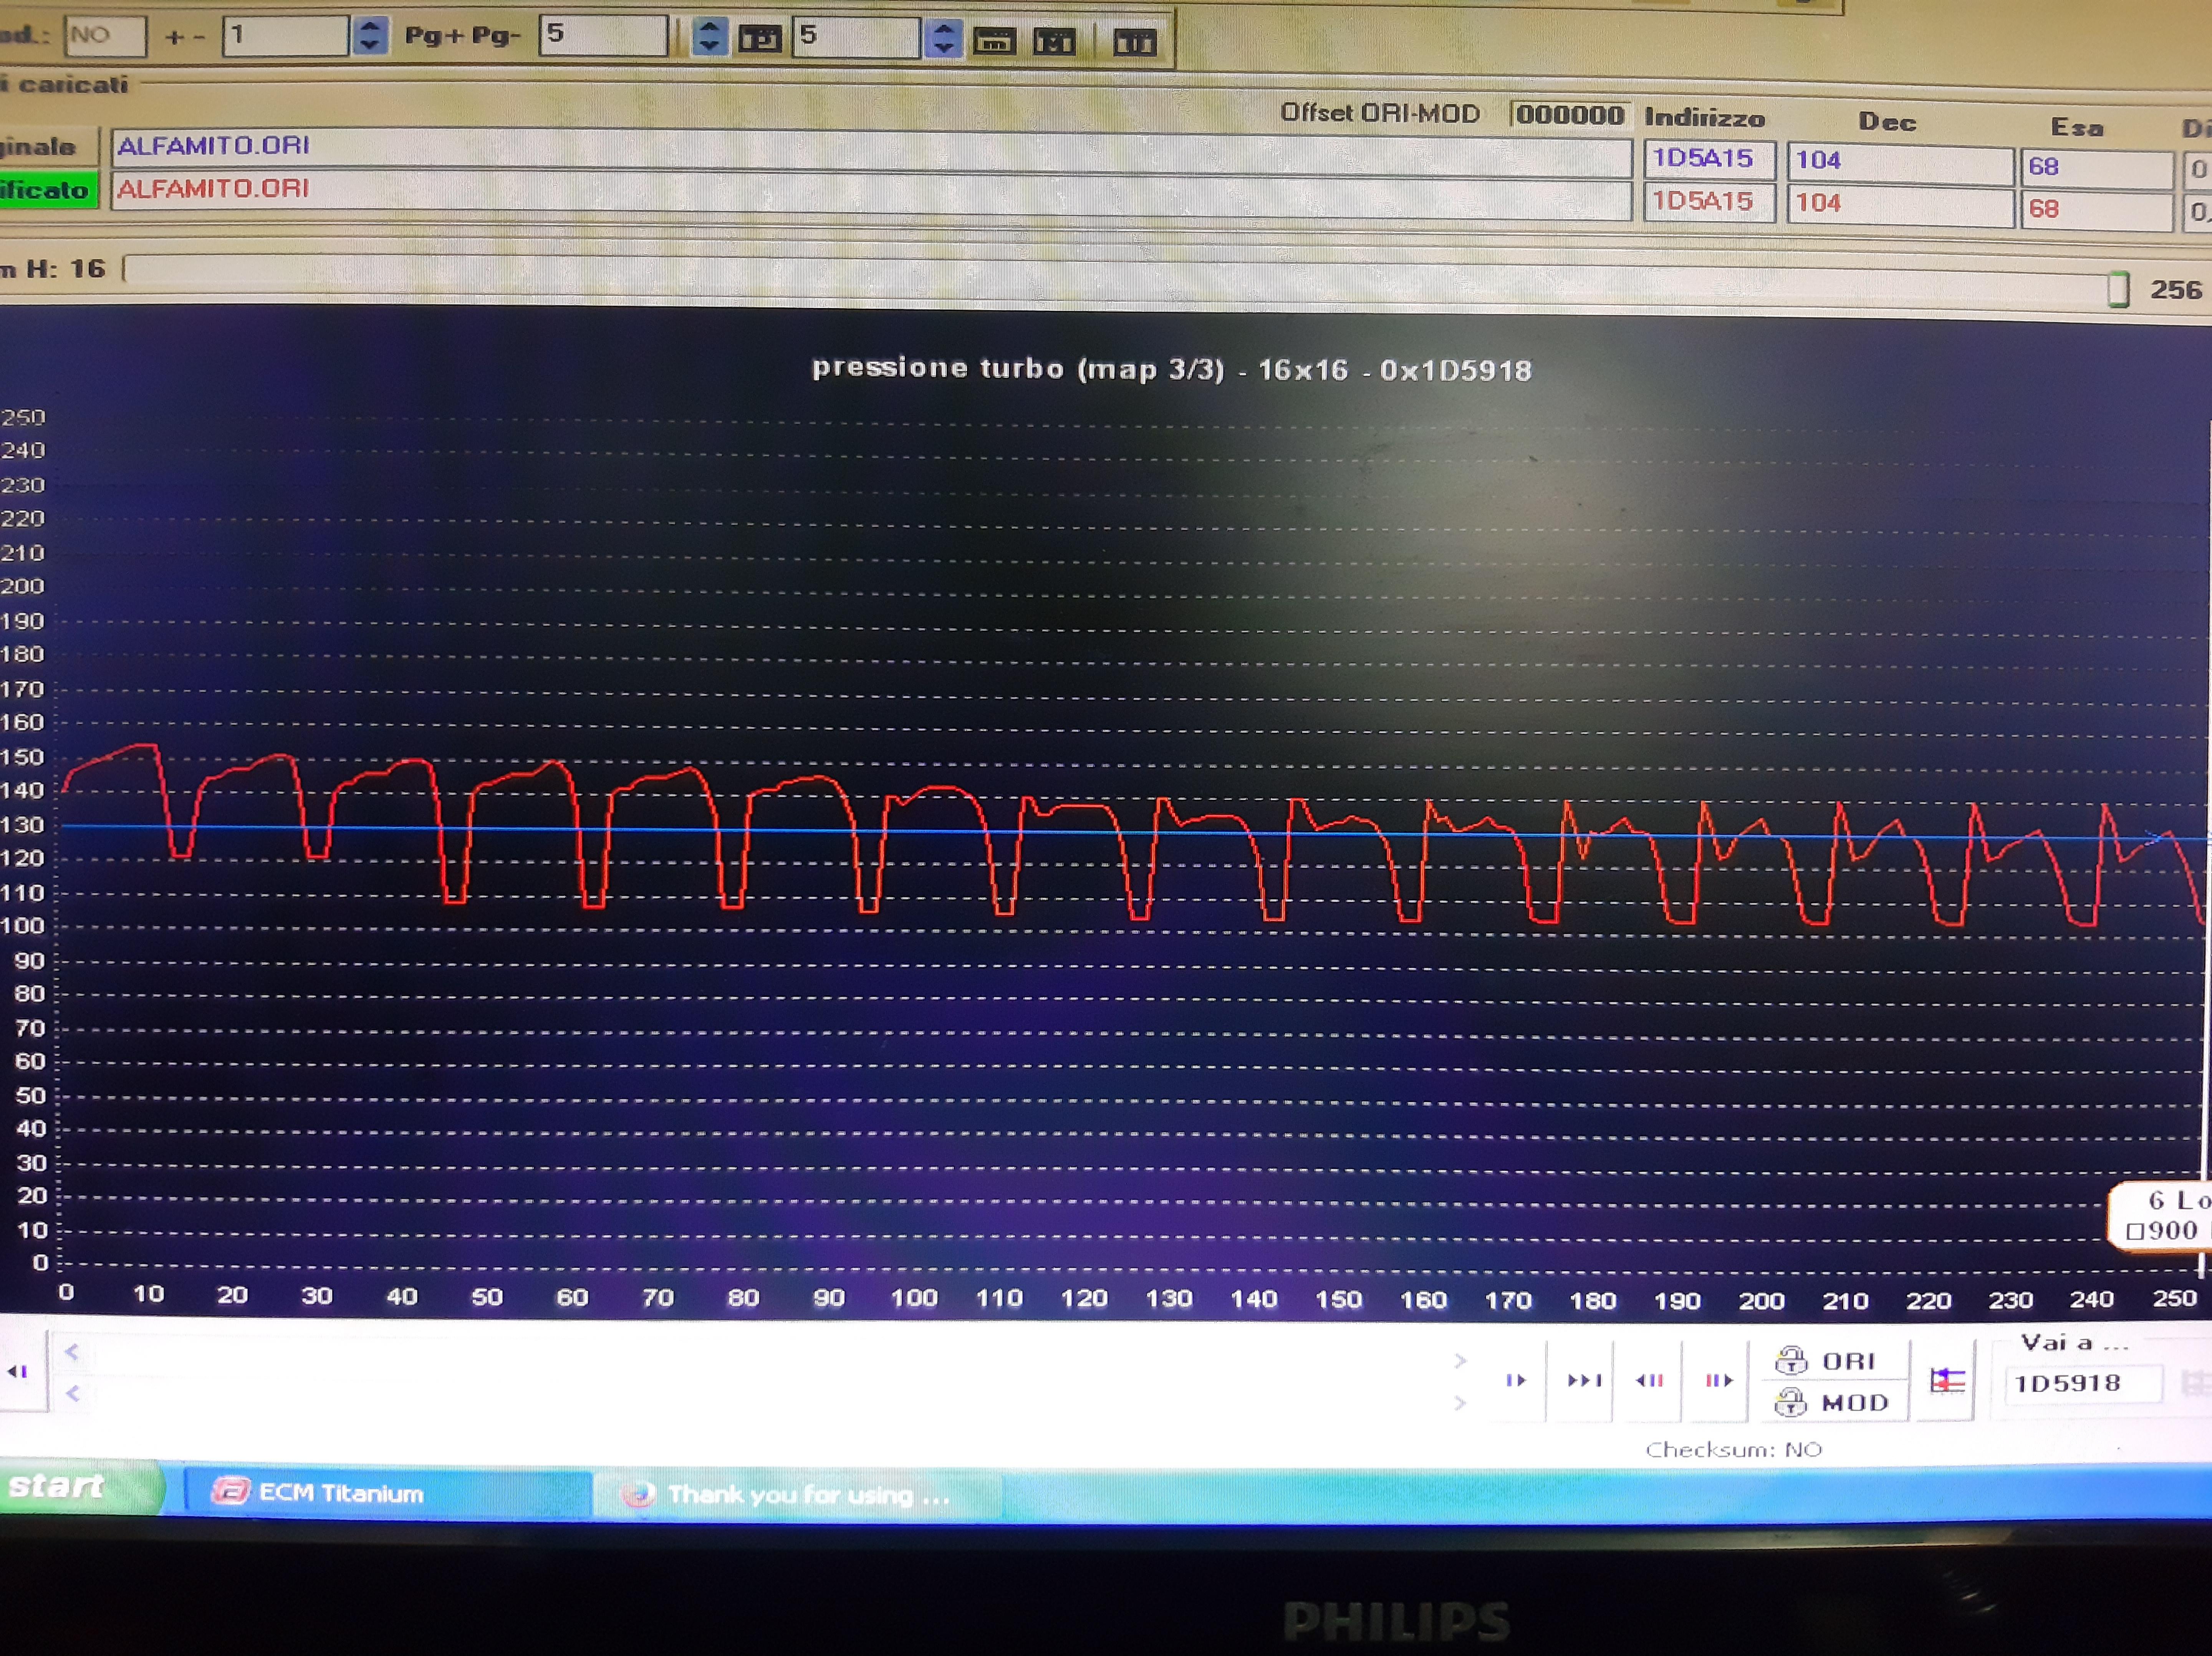
Task: Decrease the +- step value spinner
Action: [370, 45]
